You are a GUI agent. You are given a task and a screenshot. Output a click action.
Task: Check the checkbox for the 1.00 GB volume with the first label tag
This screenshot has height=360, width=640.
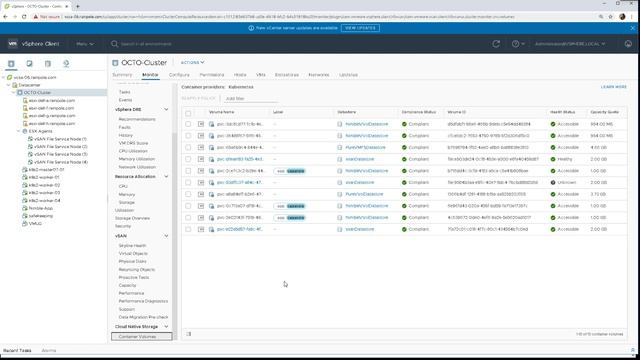[188, 171]
